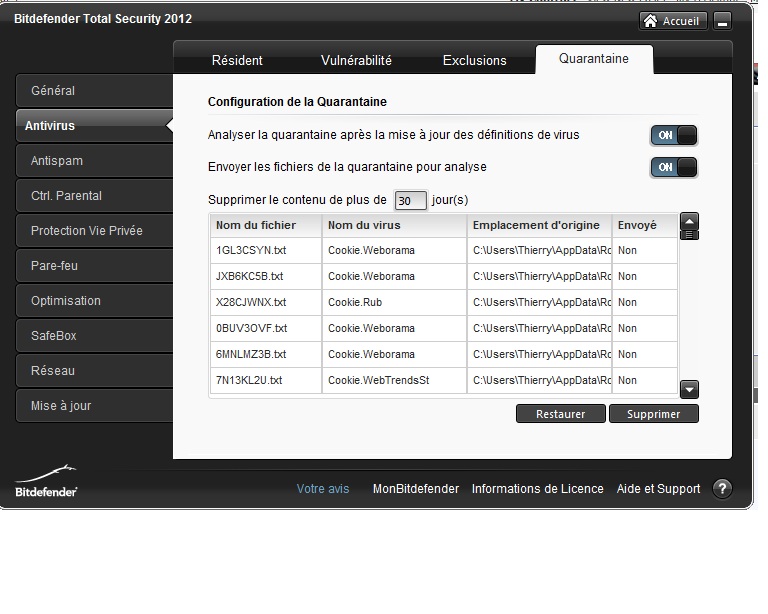Image resolution: width=768 pixels, height=614 pixels.
Task: Open the Mise à jour section
Action: point(95,406)
